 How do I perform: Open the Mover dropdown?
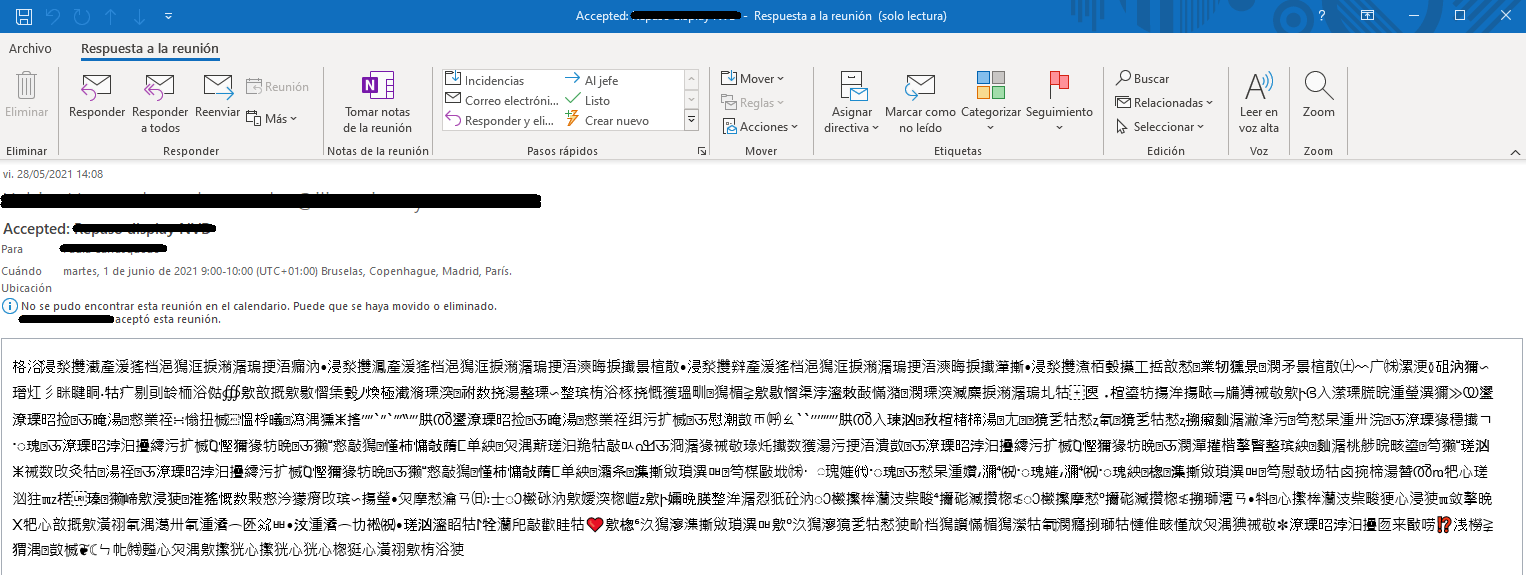pyautogui.click(x=752, y=78)
